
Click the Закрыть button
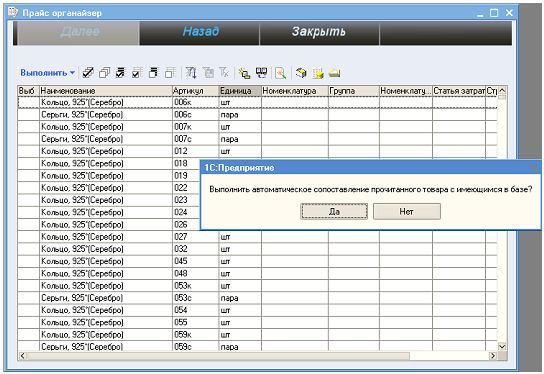click(319, 32)
